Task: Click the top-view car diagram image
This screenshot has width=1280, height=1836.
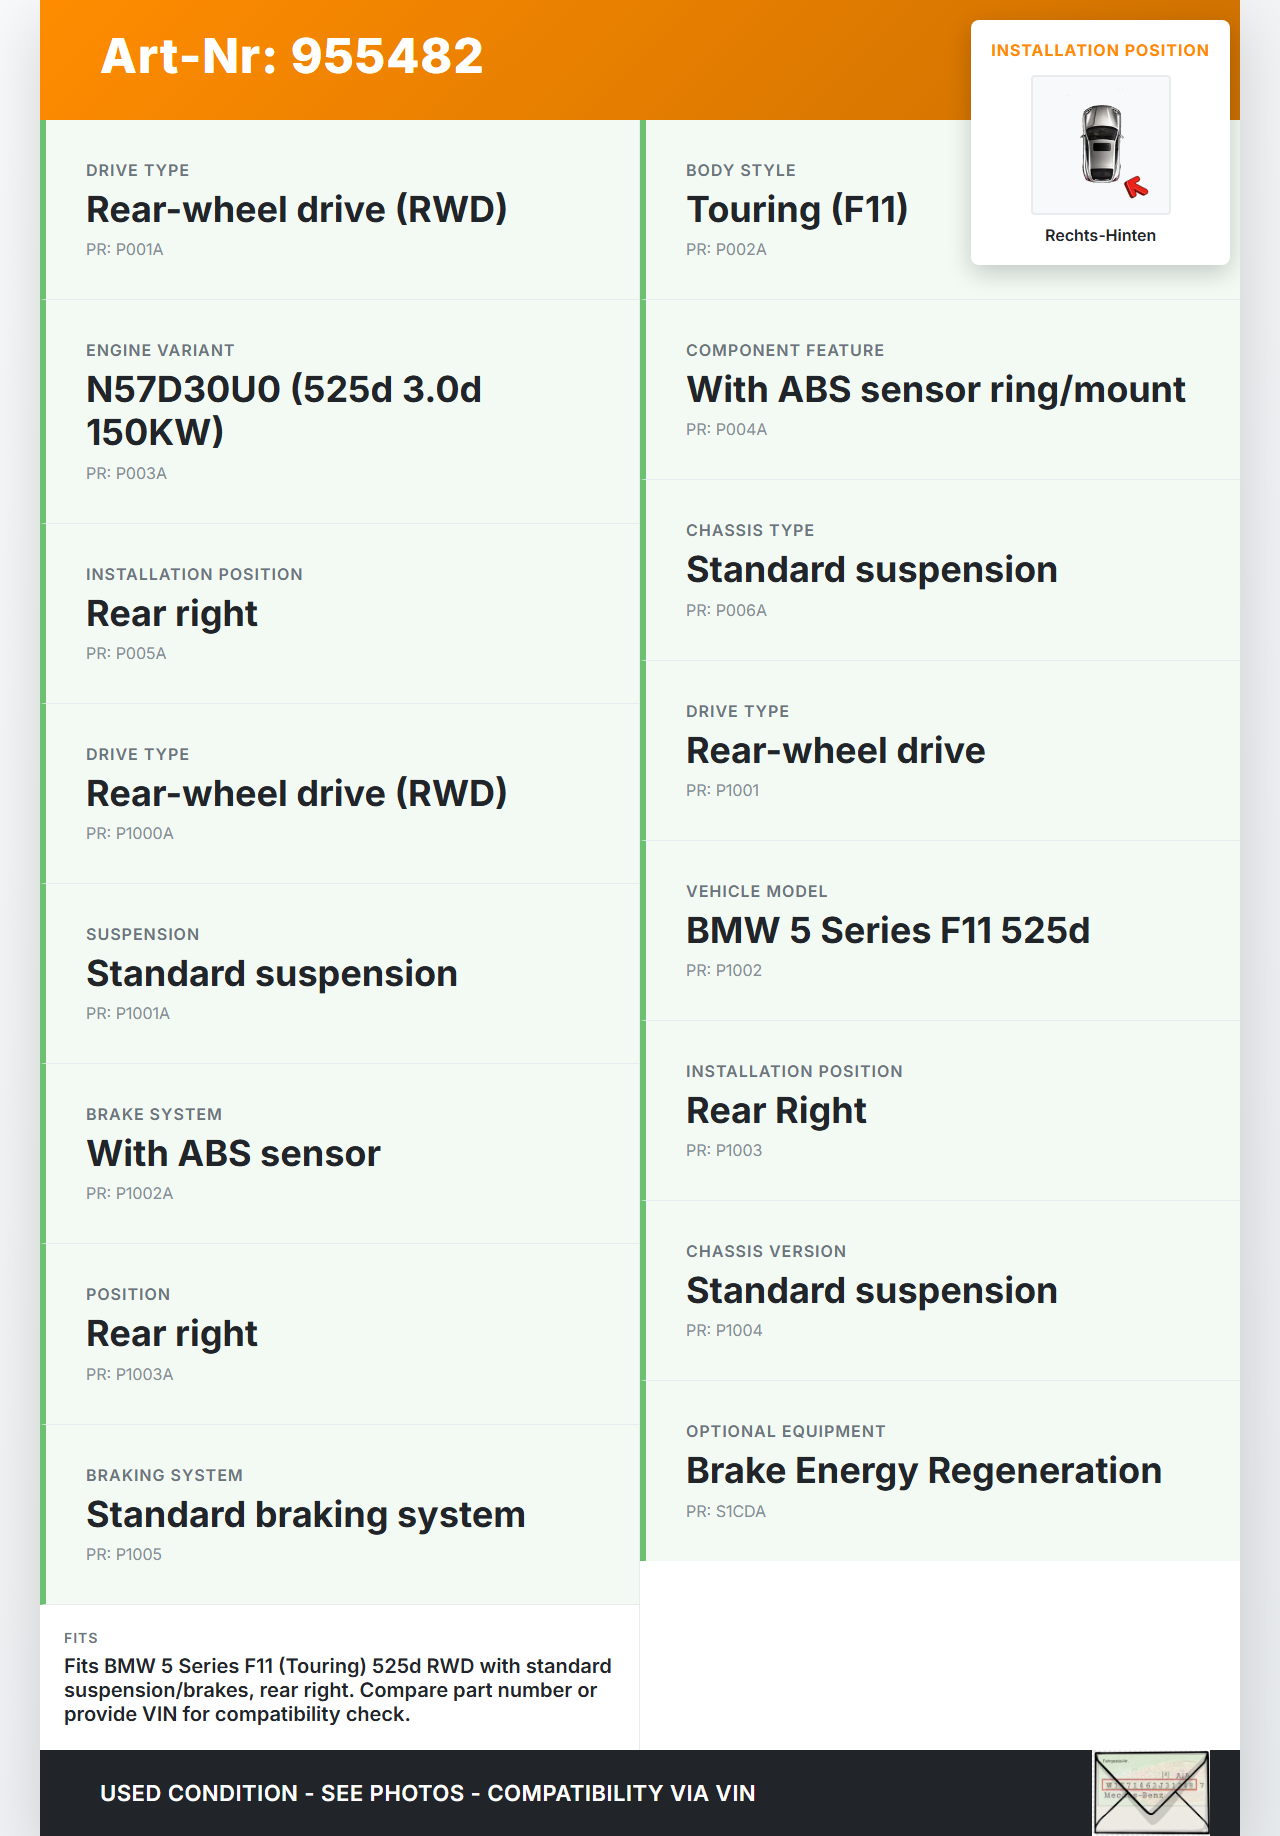Action: tap(1100, 144)
